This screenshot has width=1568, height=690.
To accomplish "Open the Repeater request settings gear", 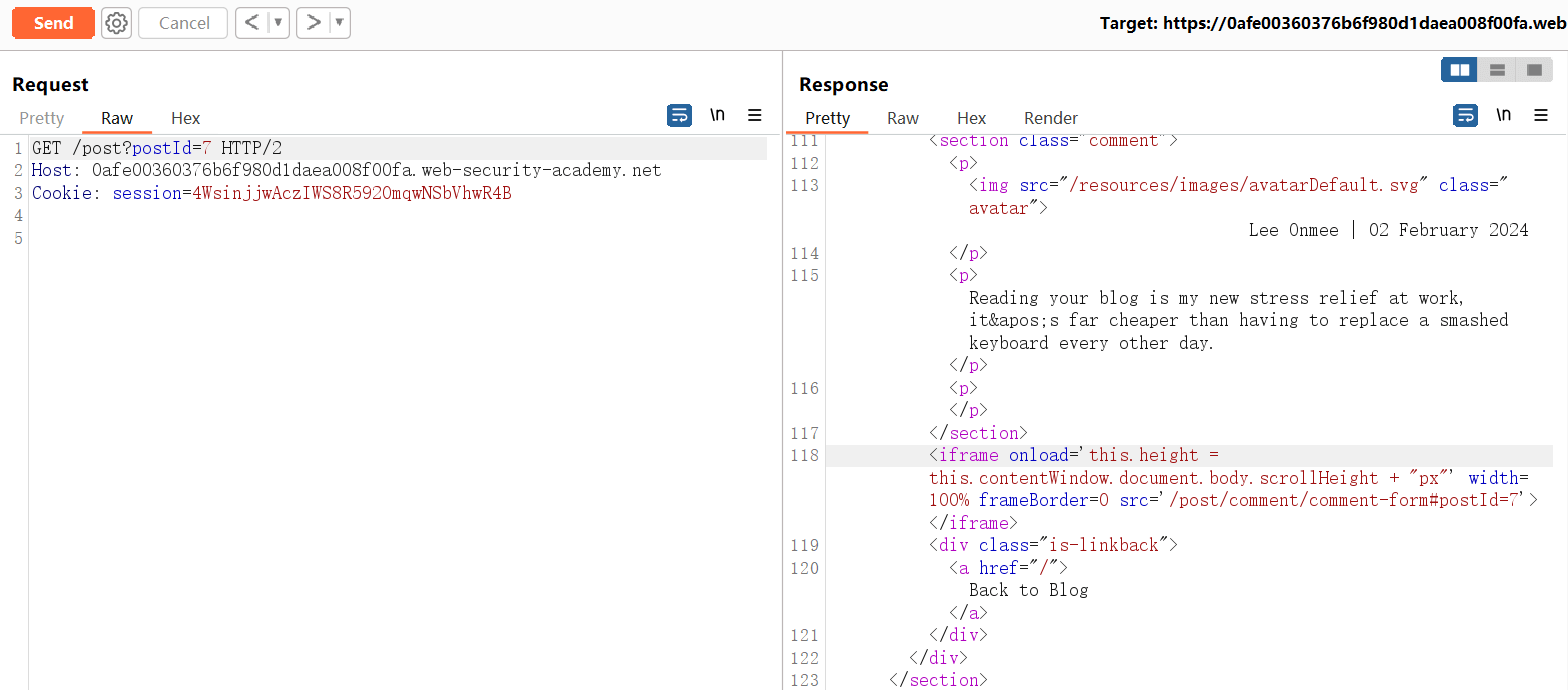I will [117, 23].
